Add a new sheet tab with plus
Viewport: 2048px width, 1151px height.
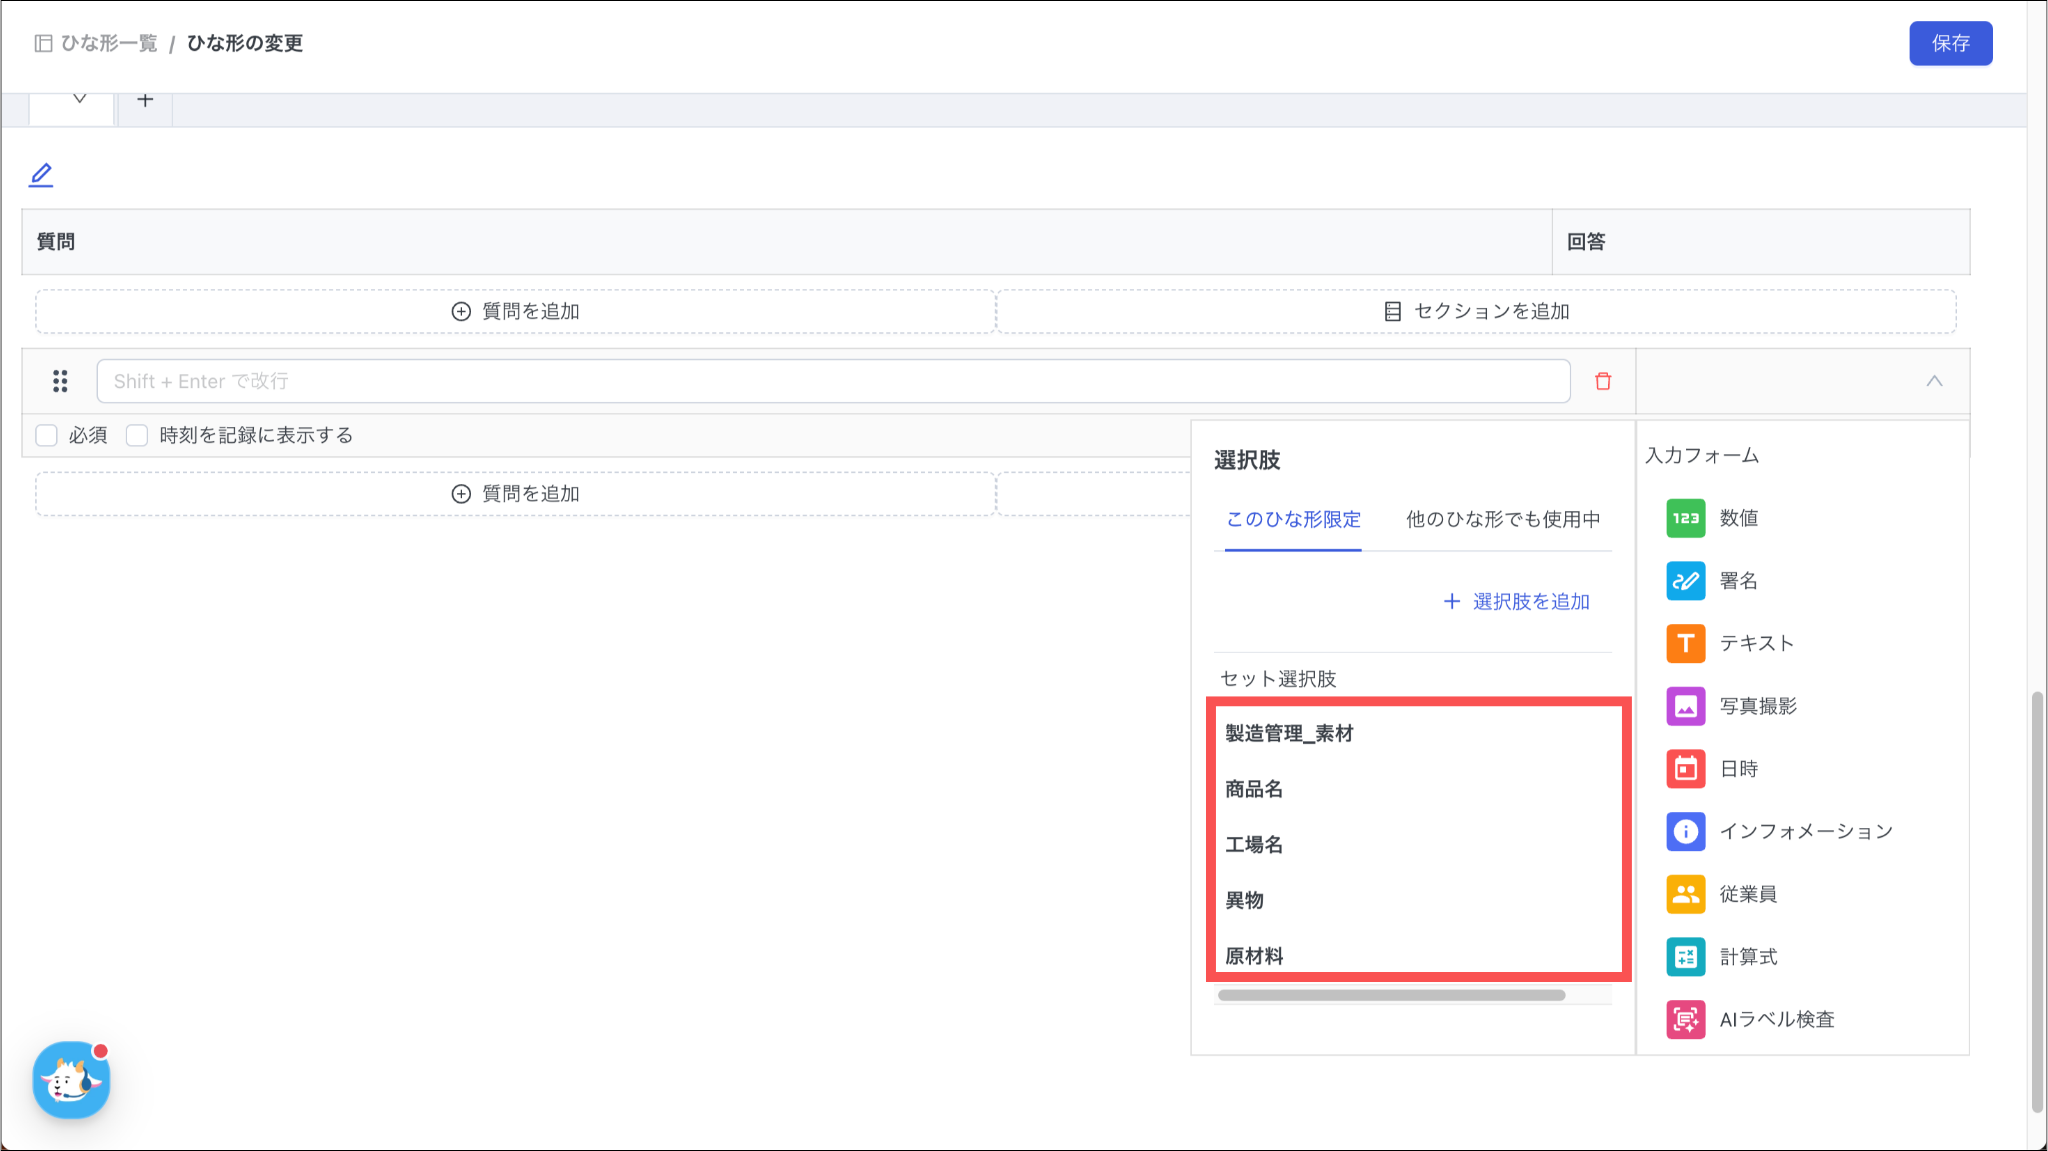(x=145, y=99)
